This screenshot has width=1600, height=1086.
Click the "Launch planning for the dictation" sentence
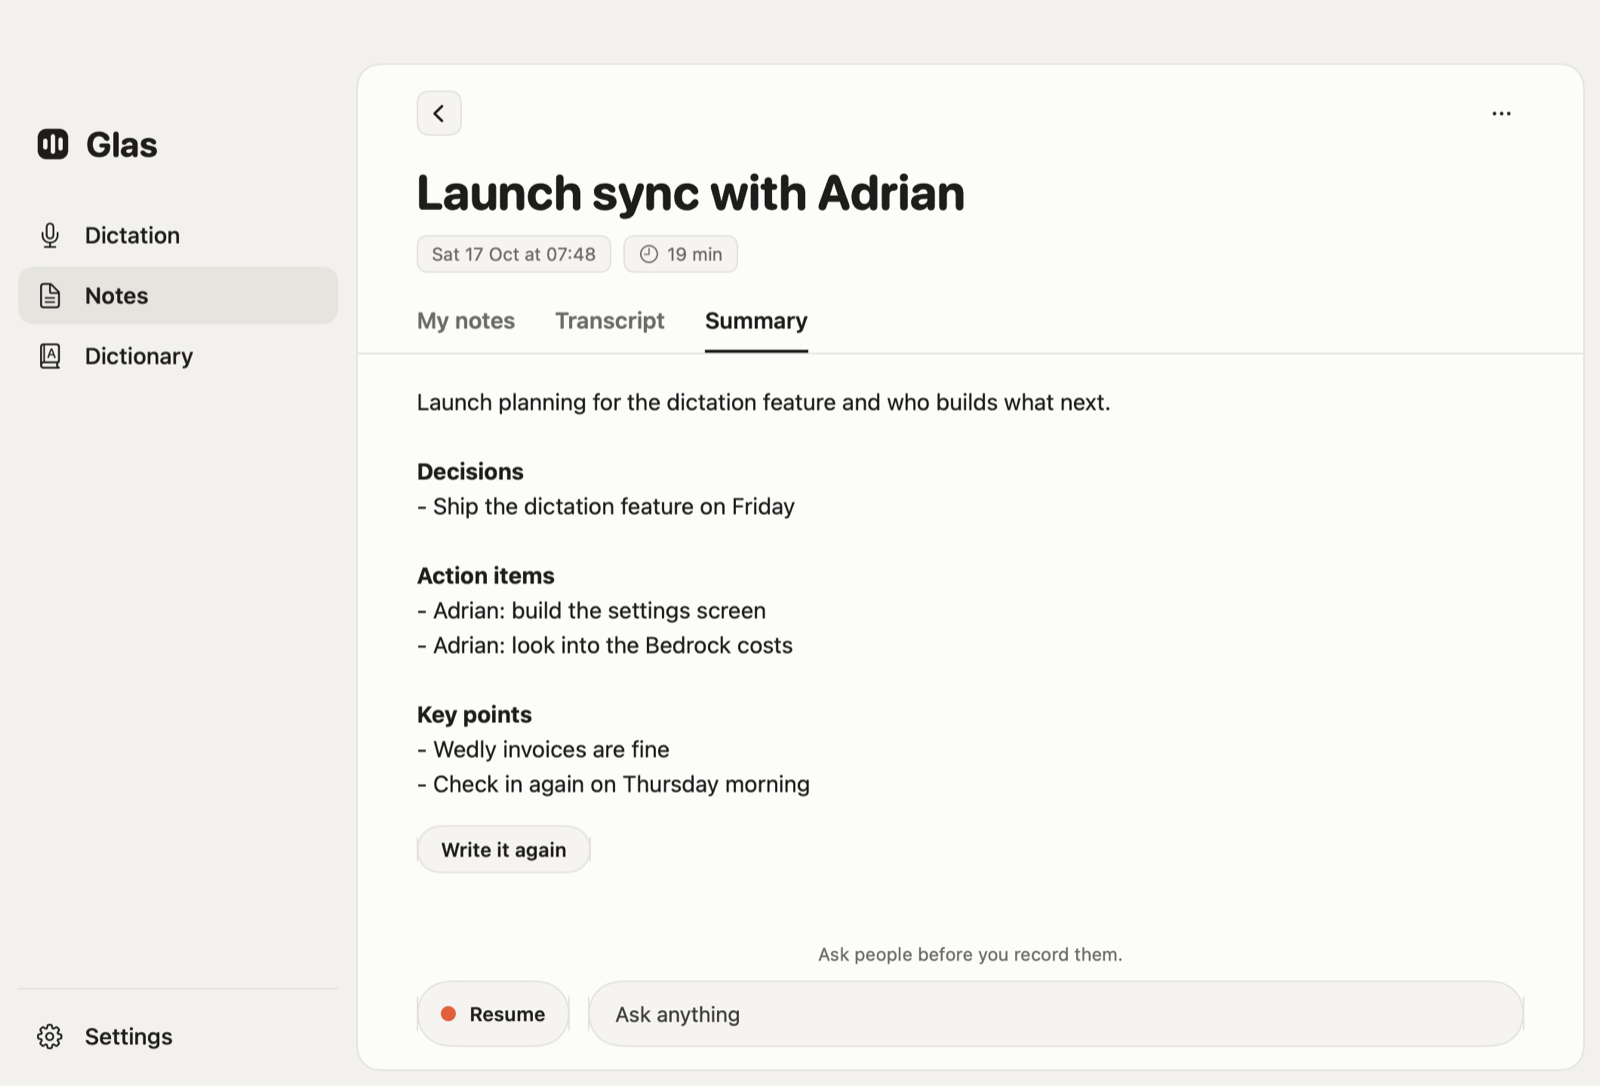pos(764,402)
